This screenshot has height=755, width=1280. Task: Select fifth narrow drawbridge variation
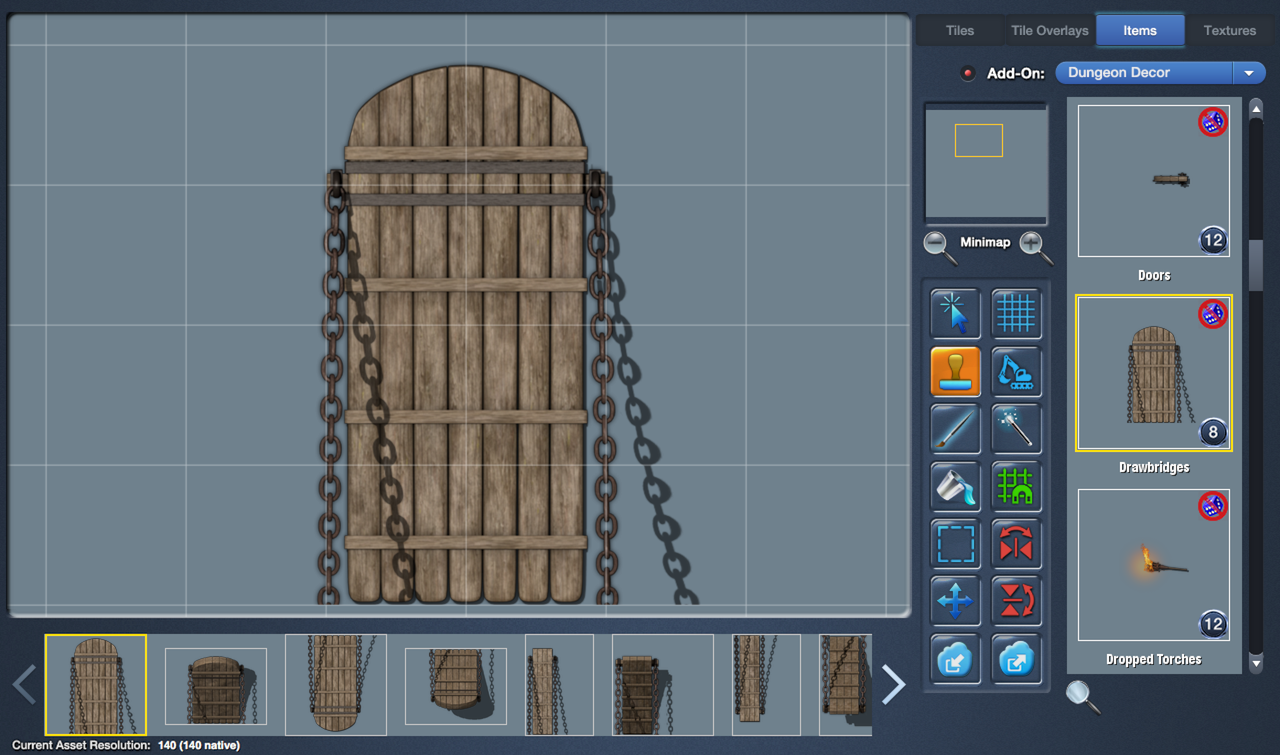click(559, 685)
